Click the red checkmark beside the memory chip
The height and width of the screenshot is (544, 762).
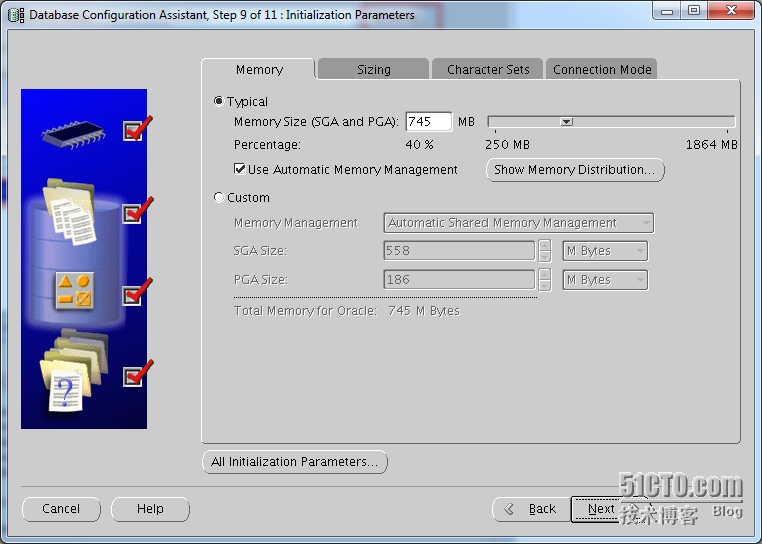[137, 129]
